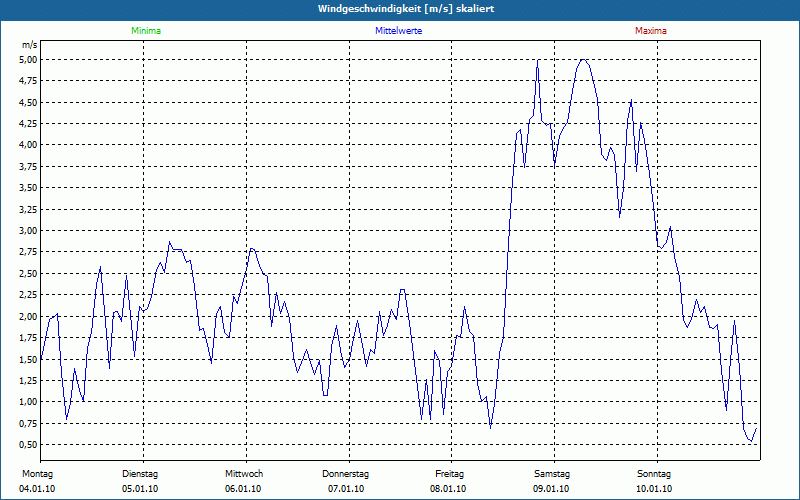This screenshot has width=800, height=500.
Task: Click the 1,25 y-axis value
Action: pyautogui.click(x=29, y=381)
